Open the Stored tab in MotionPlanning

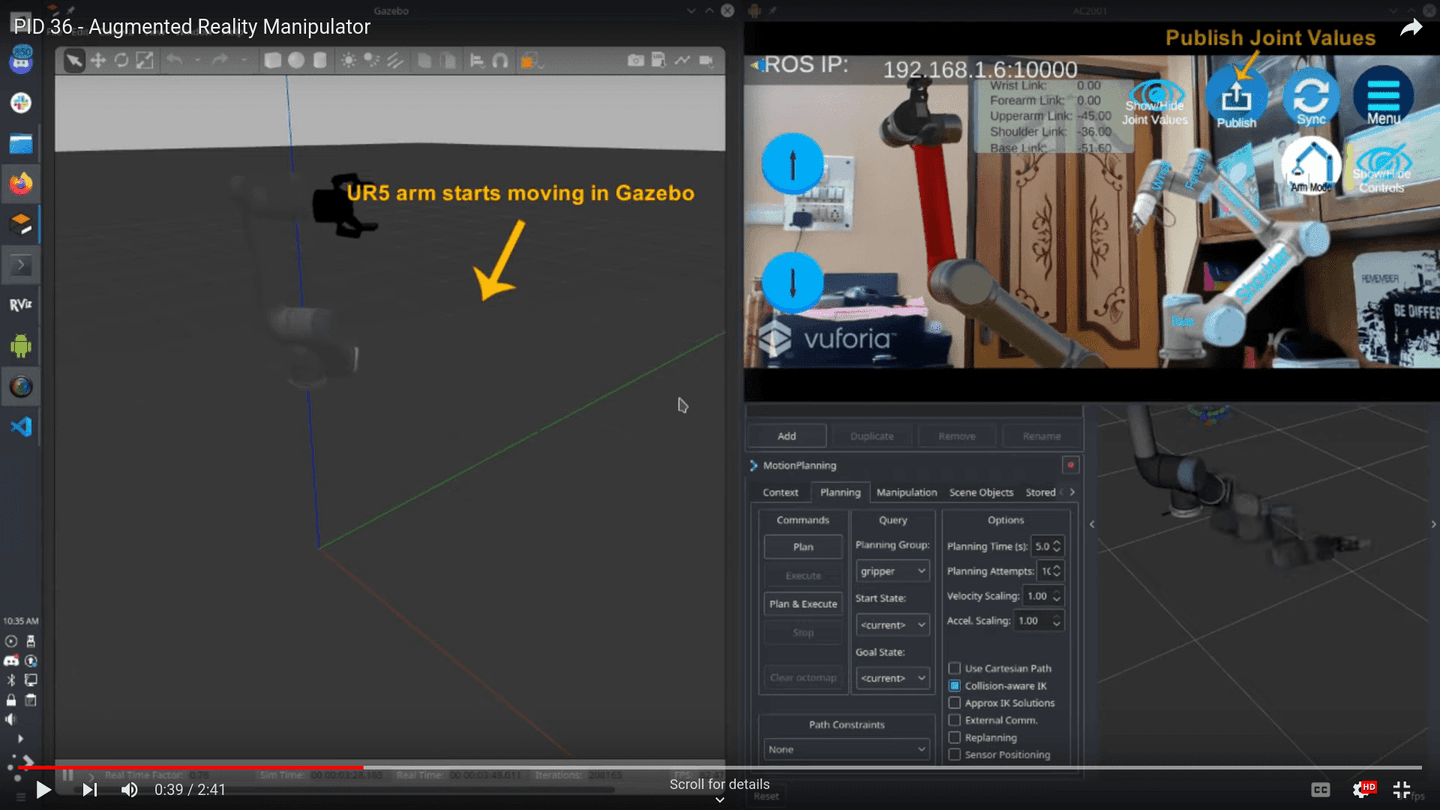tap(1041, 492)
